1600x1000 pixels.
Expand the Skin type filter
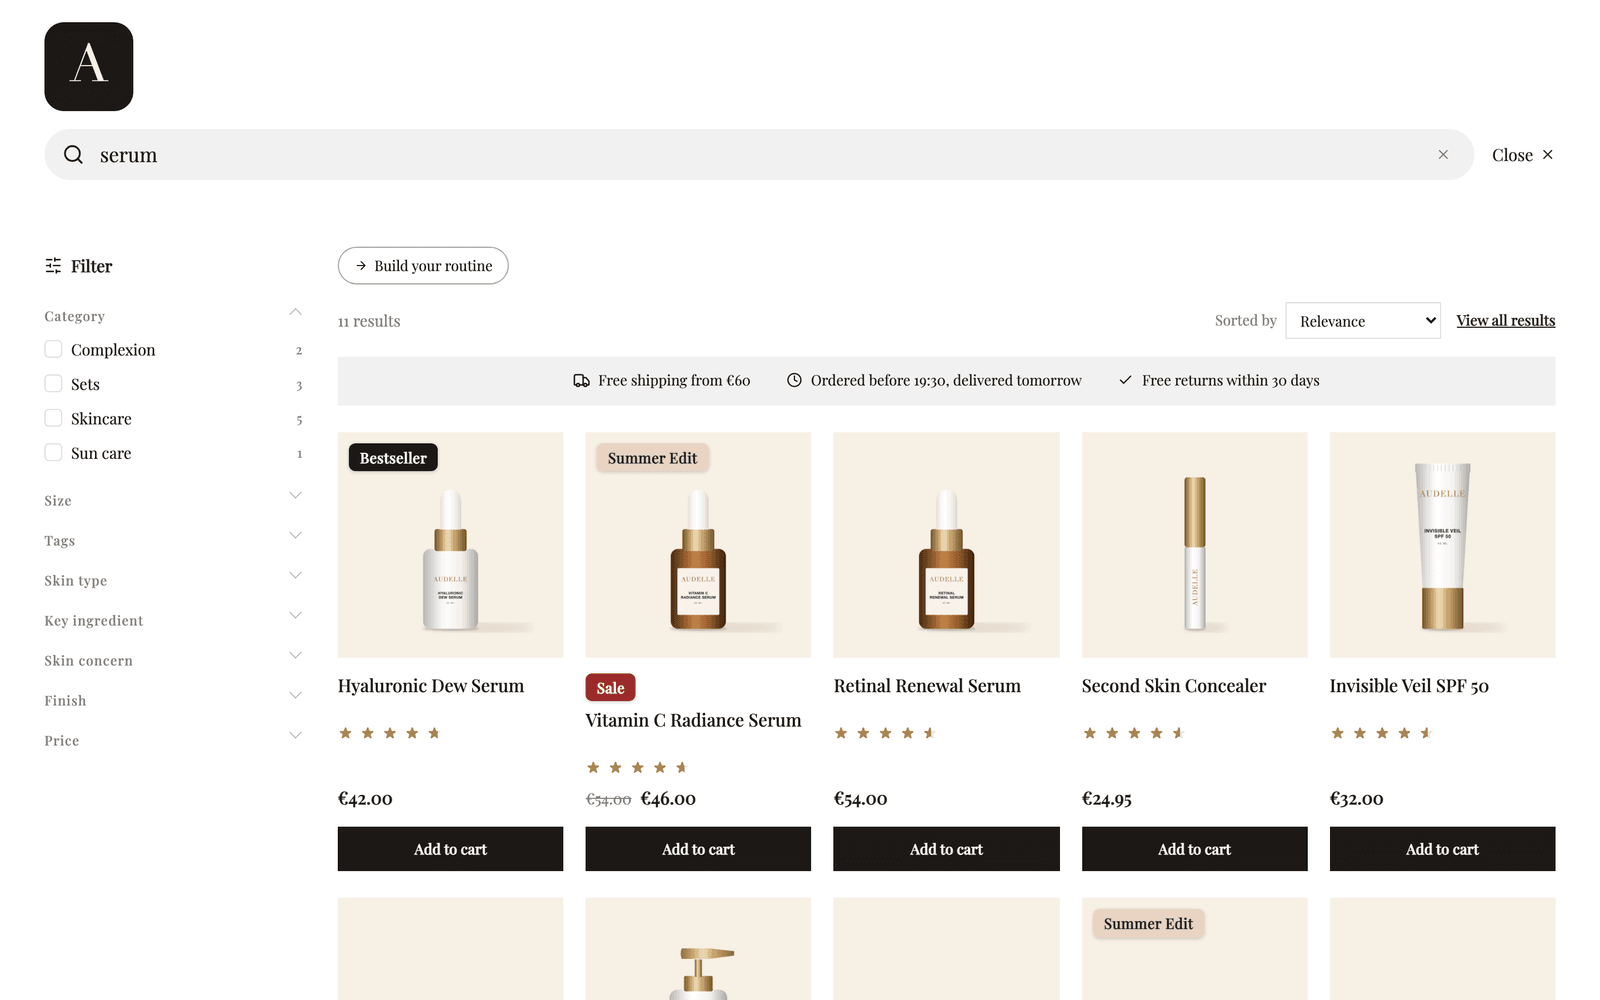(x=295, y=575)
